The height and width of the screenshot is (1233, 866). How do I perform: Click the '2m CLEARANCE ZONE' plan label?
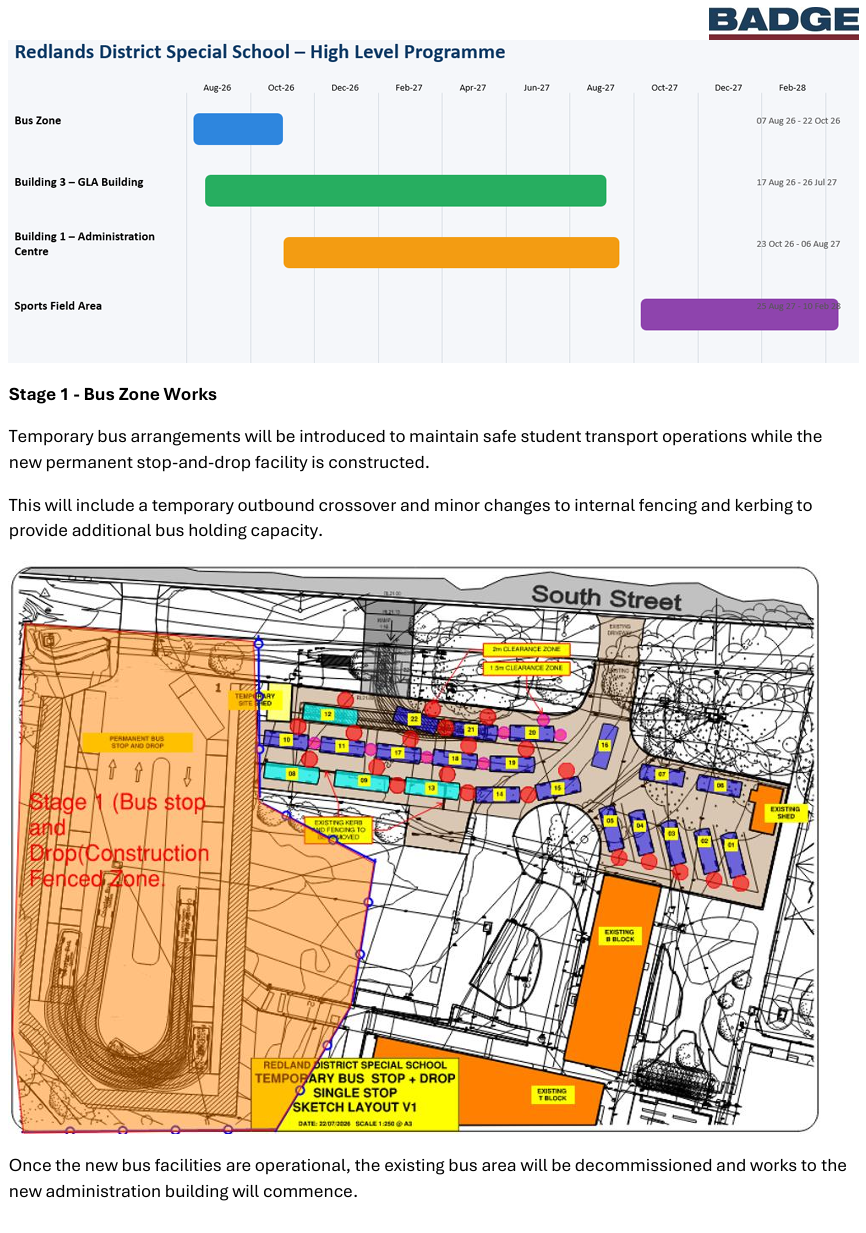coord(526,649)
